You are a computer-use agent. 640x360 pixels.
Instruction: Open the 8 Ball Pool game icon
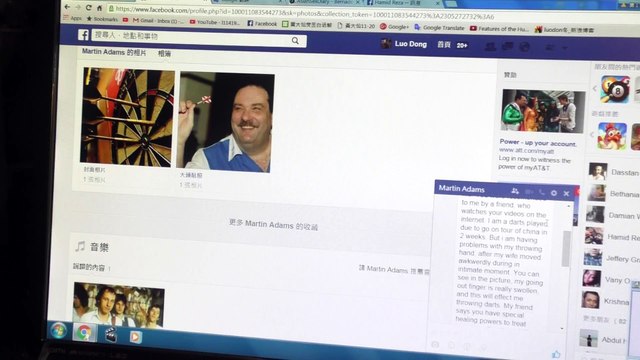[x=615, y=89]
